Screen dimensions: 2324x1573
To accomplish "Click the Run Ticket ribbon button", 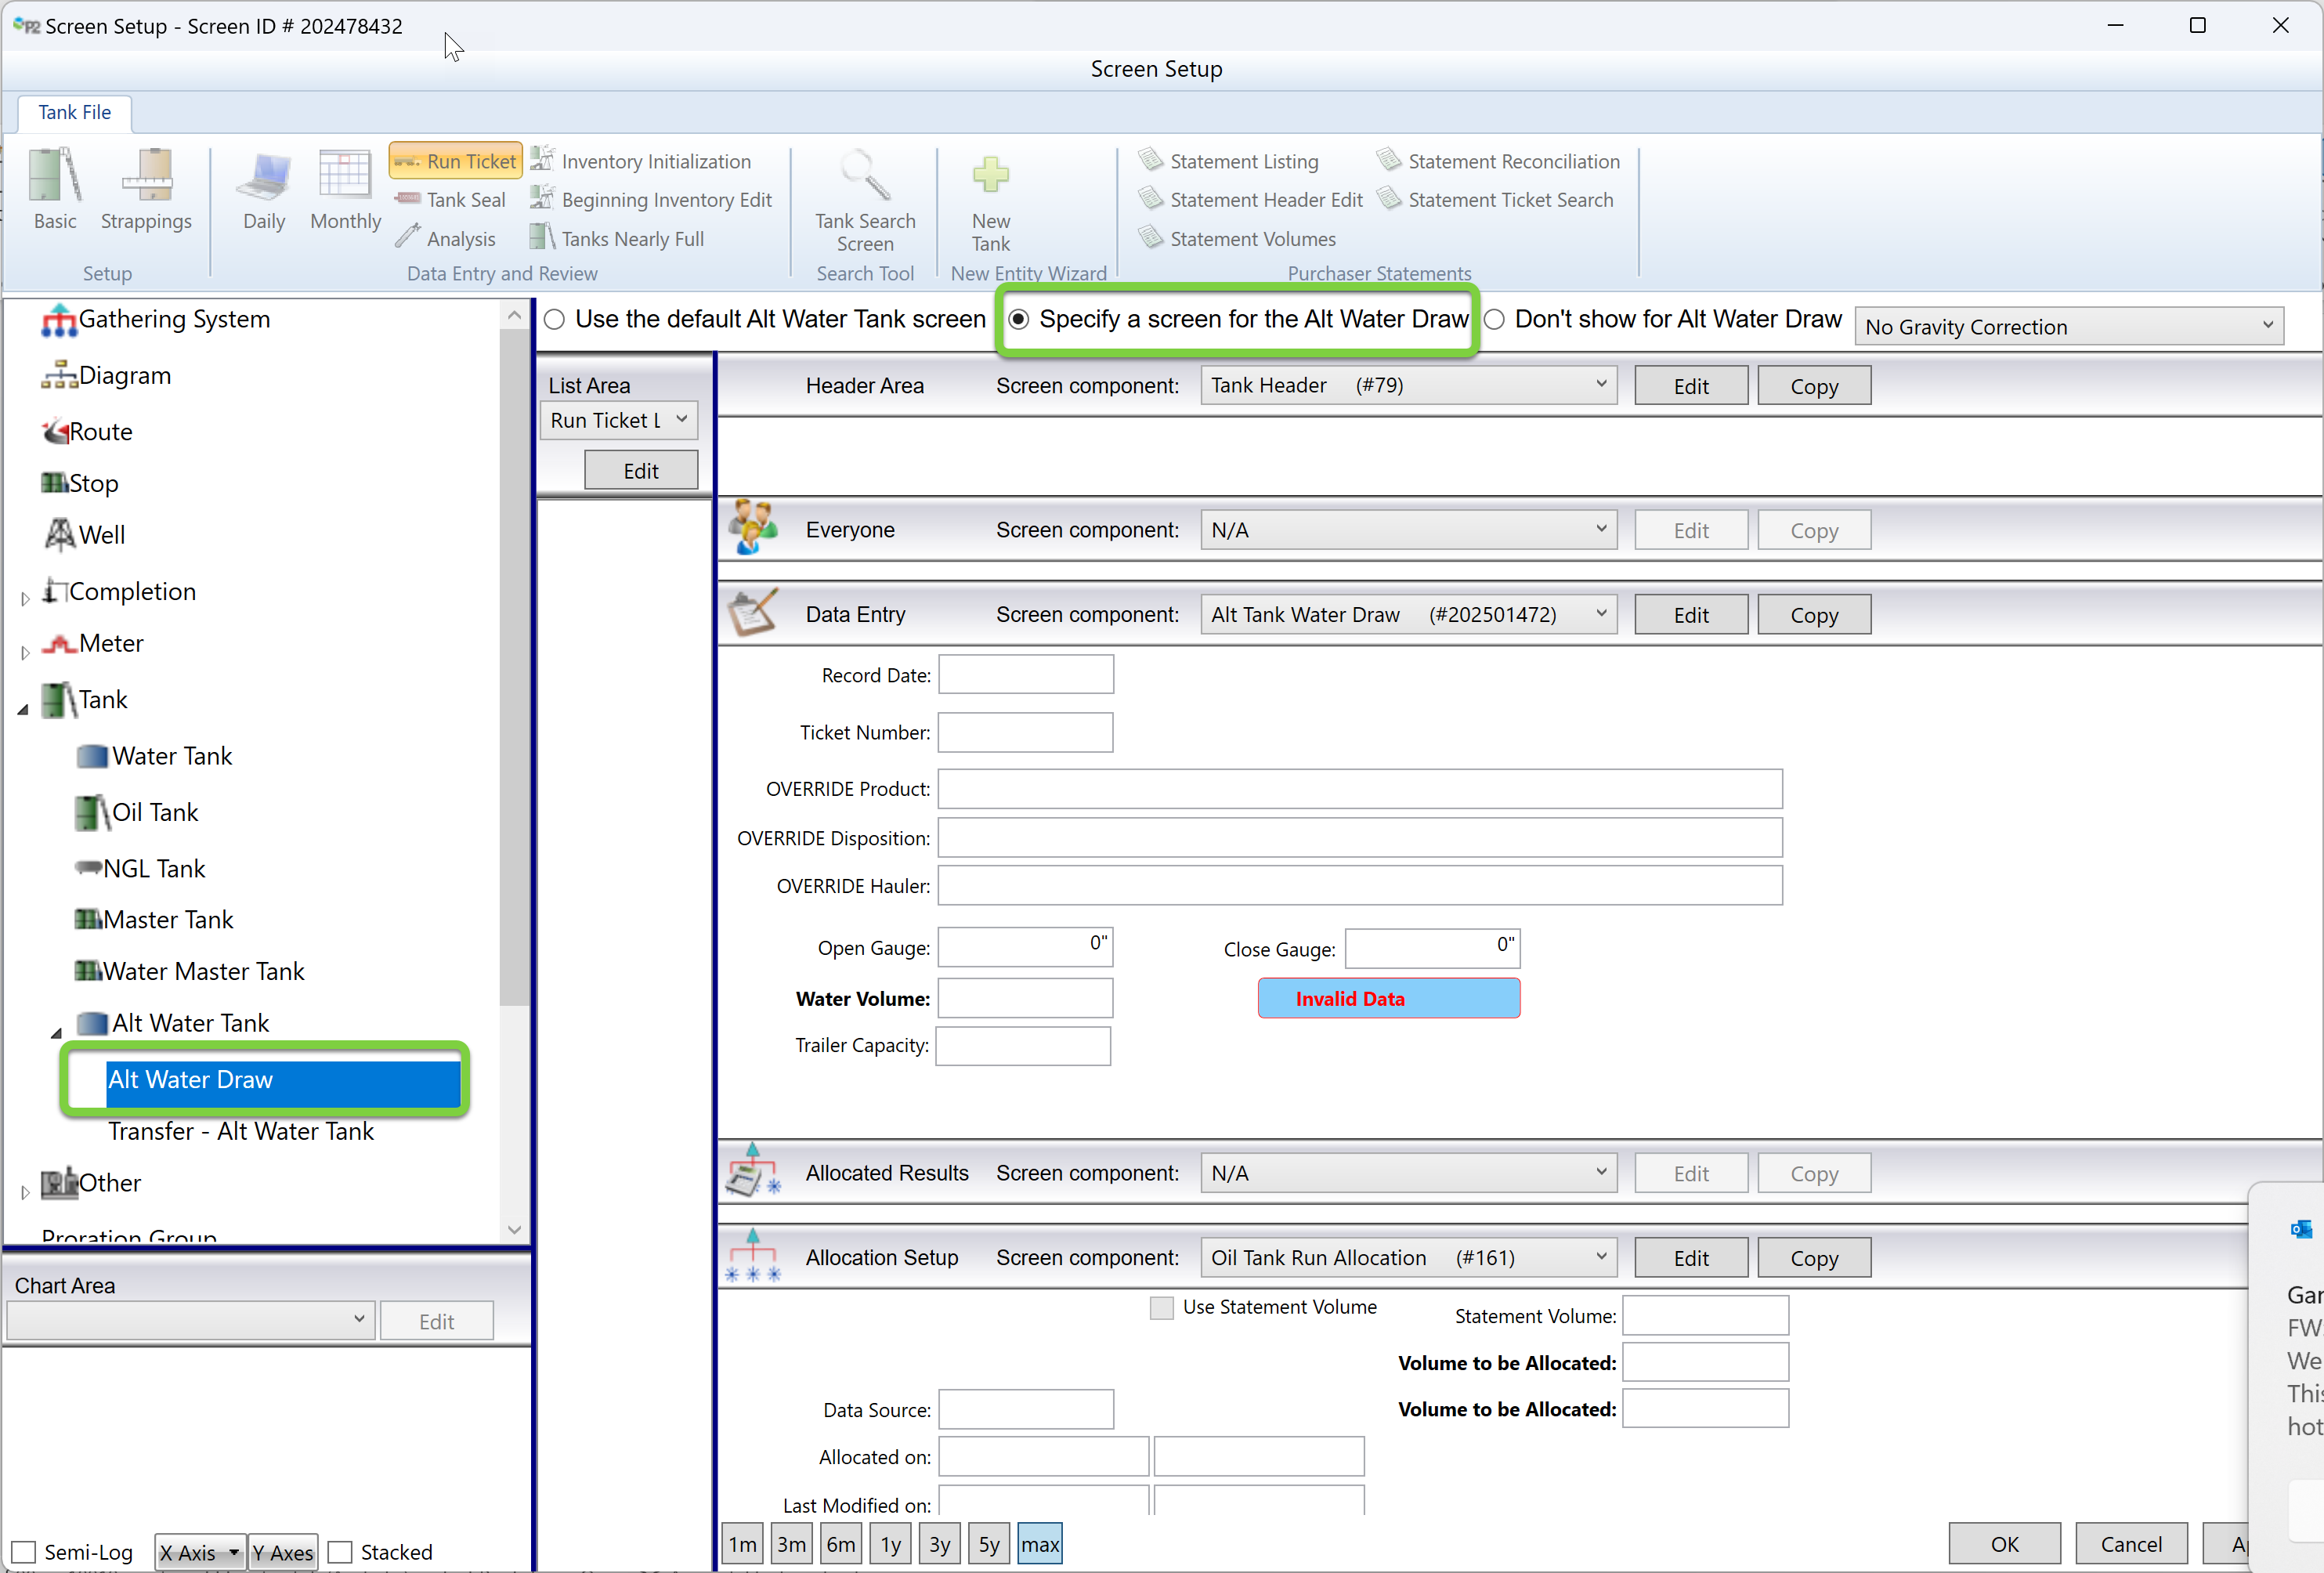I will pyautogui.click(x=456, y=161).
